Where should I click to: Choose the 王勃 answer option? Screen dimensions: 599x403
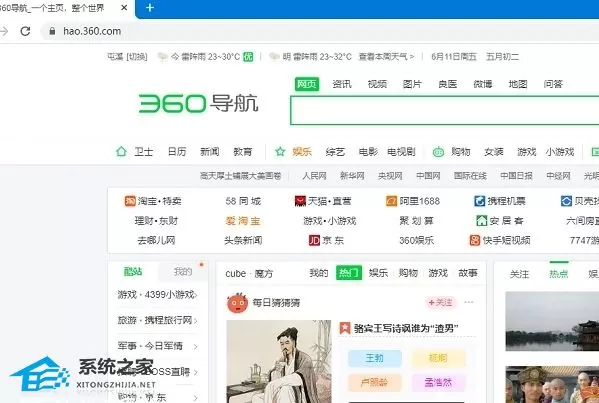[375, 358]
